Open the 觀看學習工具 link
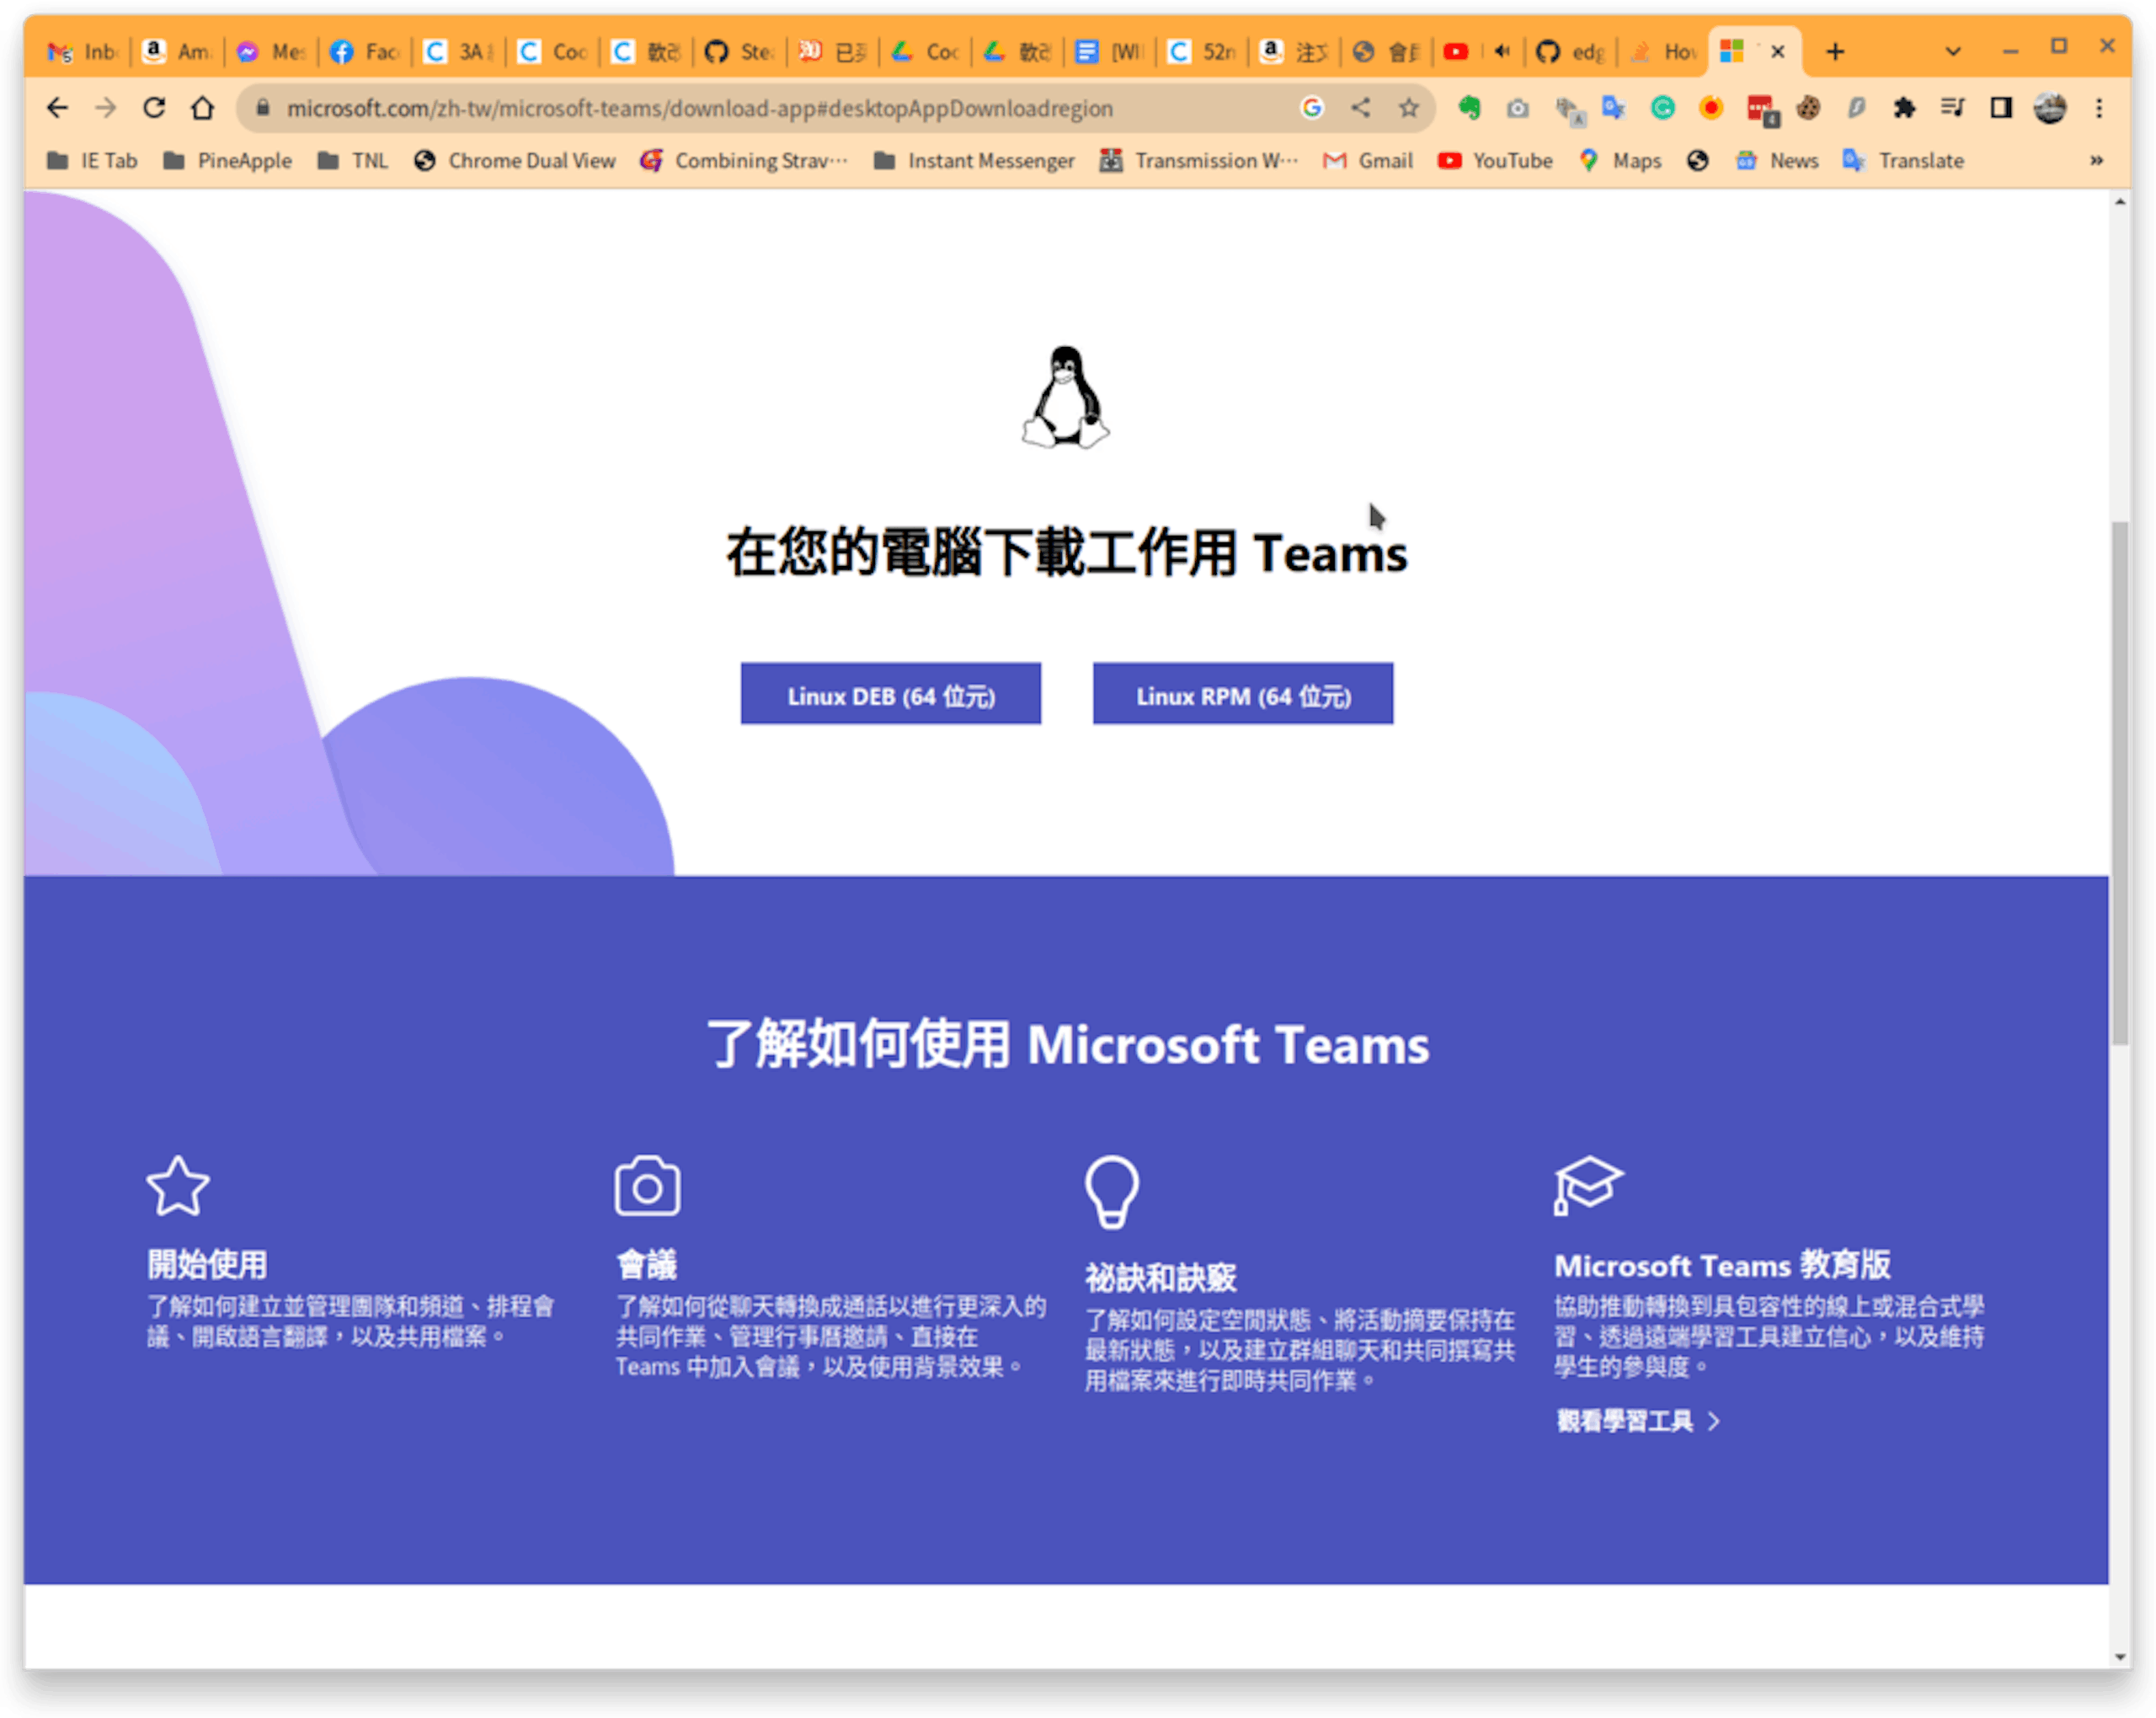Viewport: 2156px width, 1718px height. (x=1638, y=1421)
